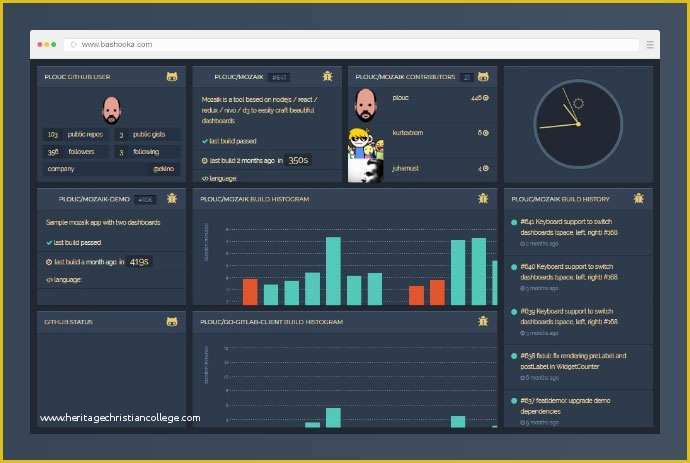Click the first red bar in mozaik histogram
This screenshot has width=690, height=463.
point(250,292)
